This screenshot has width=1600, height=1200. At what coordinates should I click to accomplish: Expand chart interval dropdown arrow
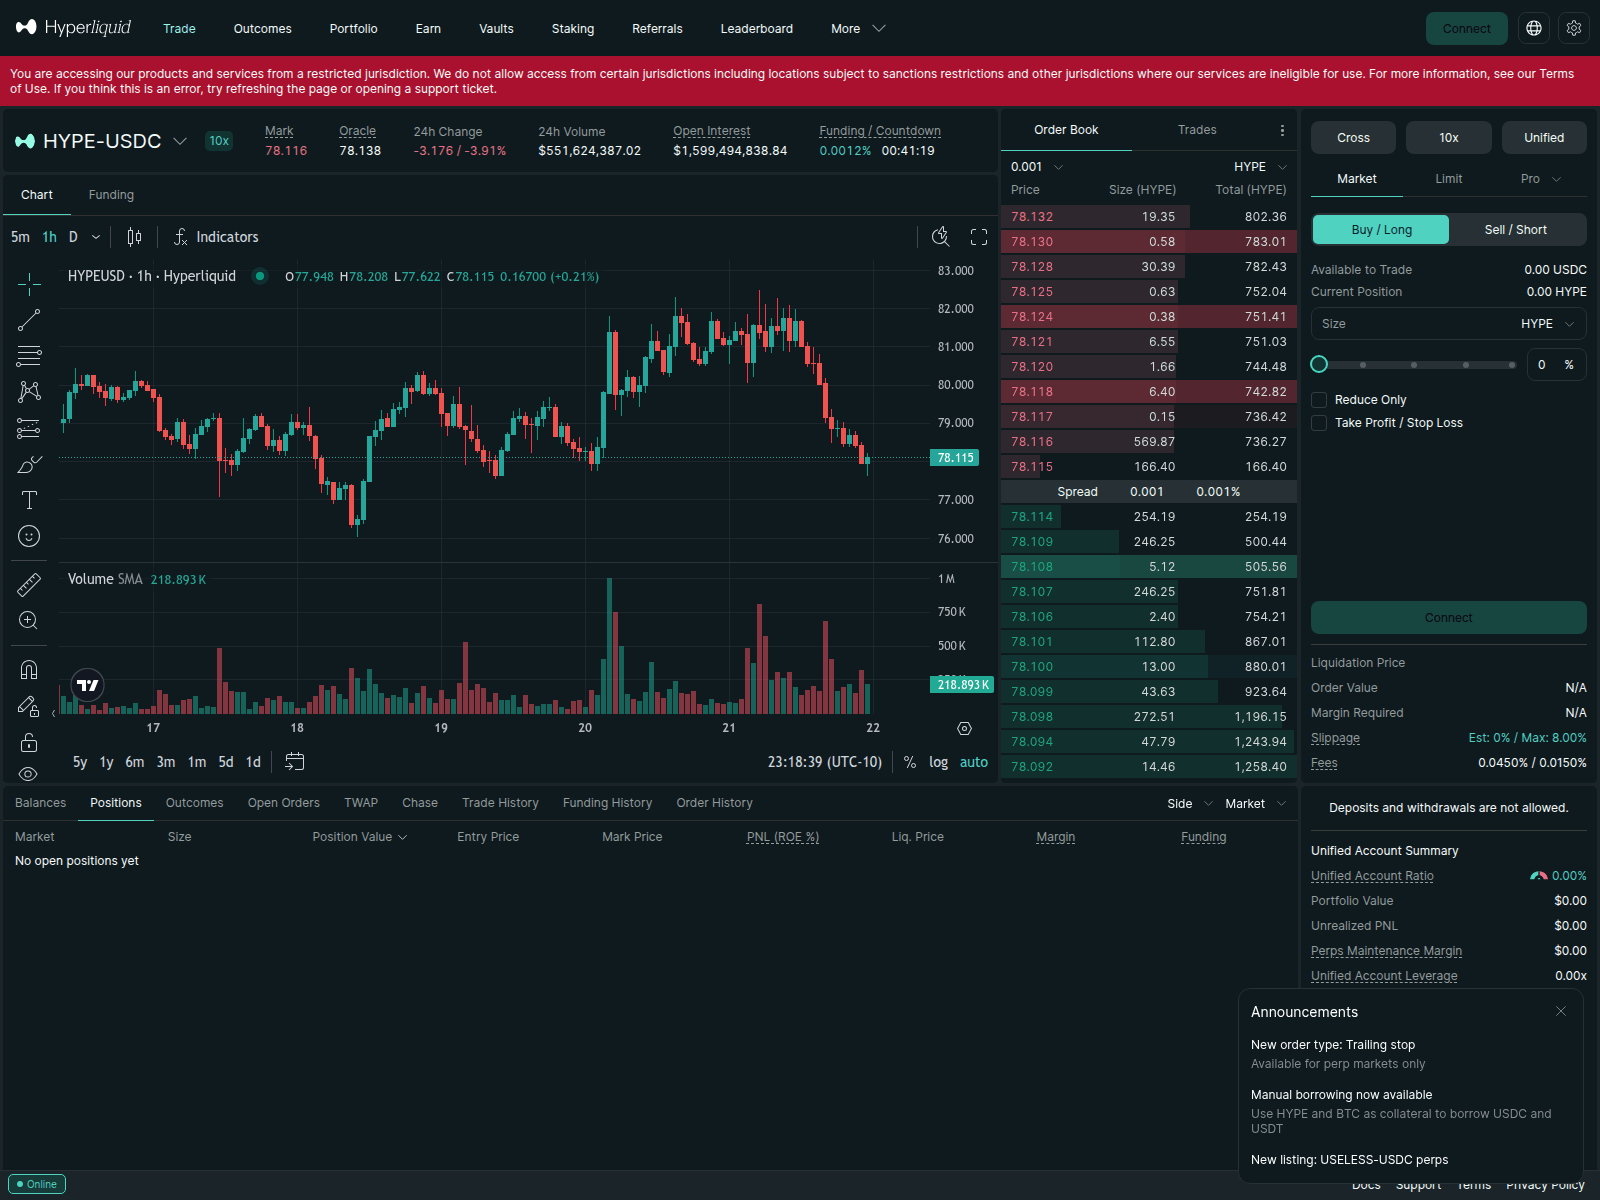tap(96, 237)
